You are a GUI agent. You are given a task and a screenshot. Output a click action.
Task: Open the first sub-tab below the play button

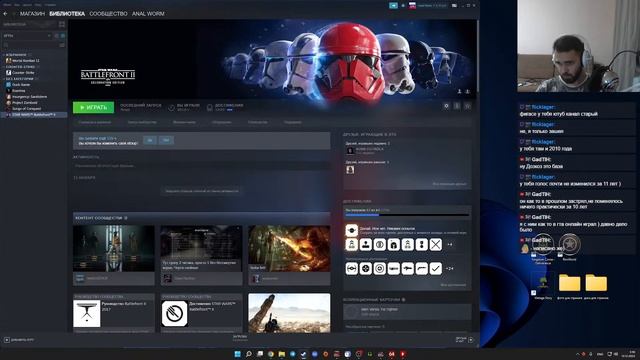tap(94, 122)
